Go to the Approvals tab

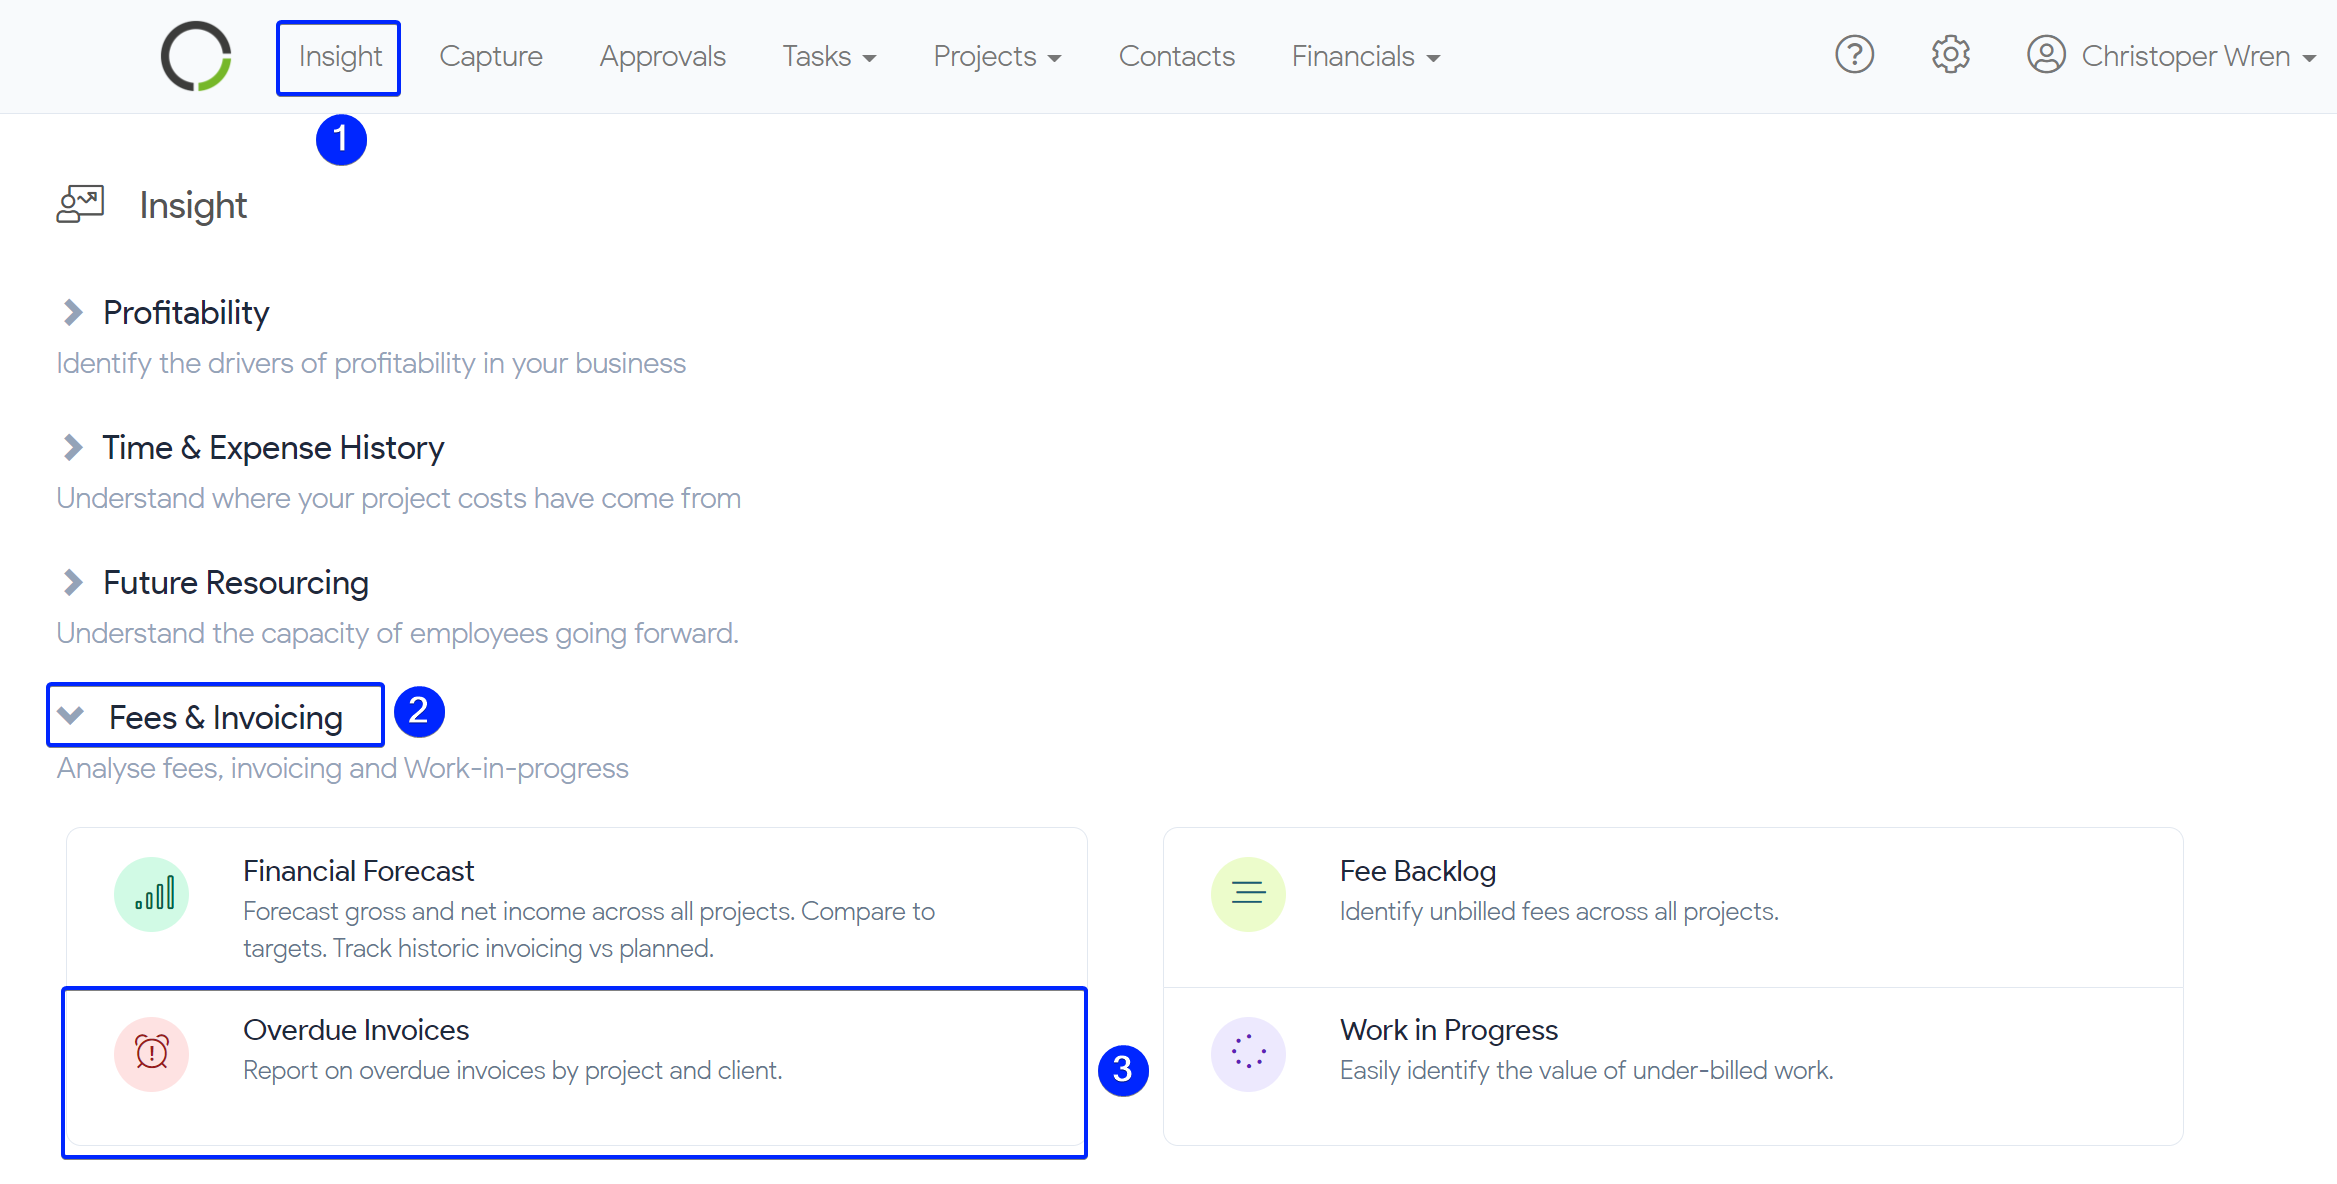pos(662,57)
